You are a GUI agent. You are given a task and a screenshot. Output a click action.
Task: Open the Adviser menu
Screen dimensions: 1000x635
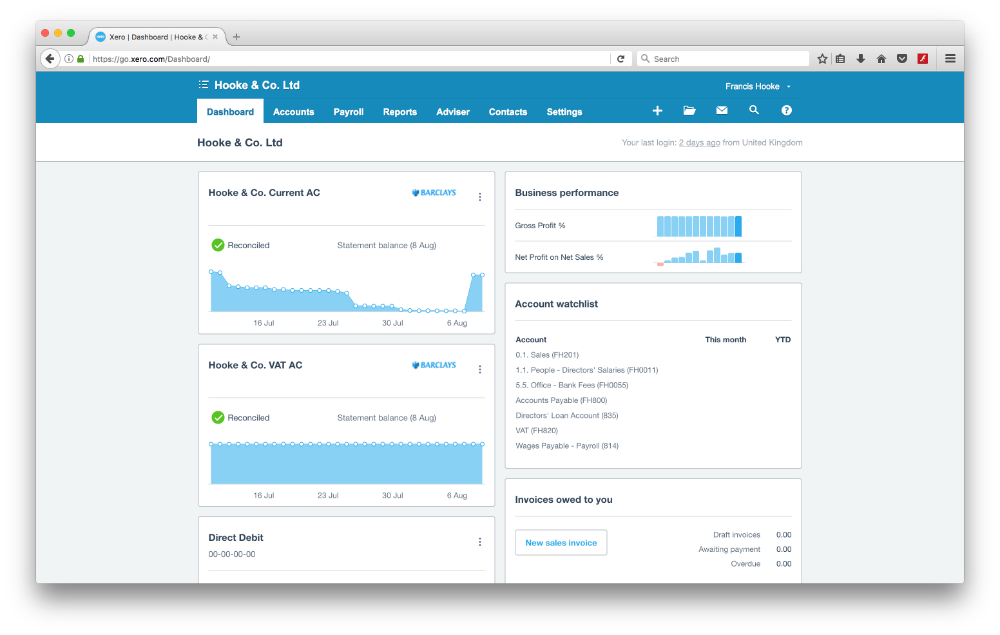click(453, 112)
